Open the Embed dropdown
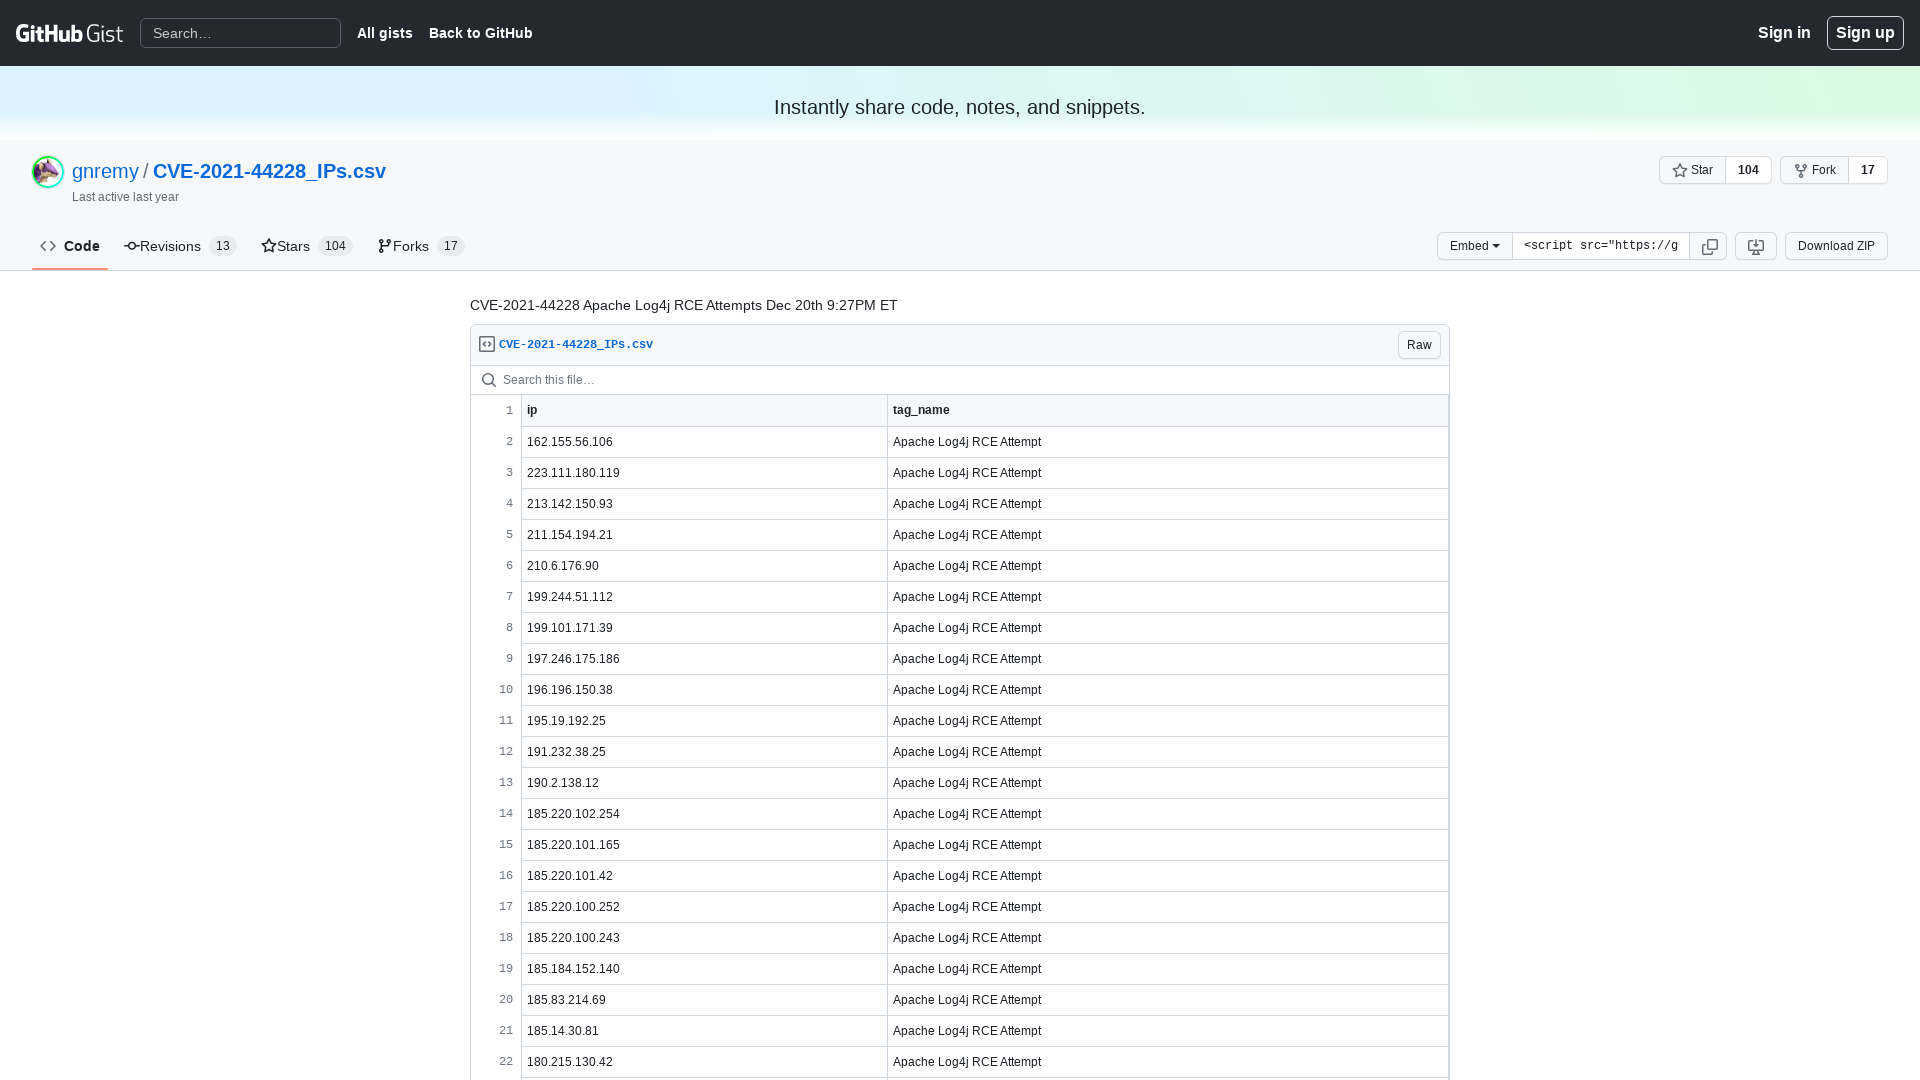 pos(1475,246)
